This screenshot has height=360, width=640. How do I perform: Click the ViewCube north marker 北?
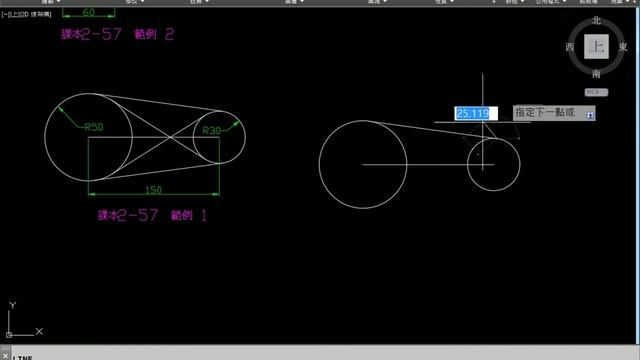[x=596, y=20]
